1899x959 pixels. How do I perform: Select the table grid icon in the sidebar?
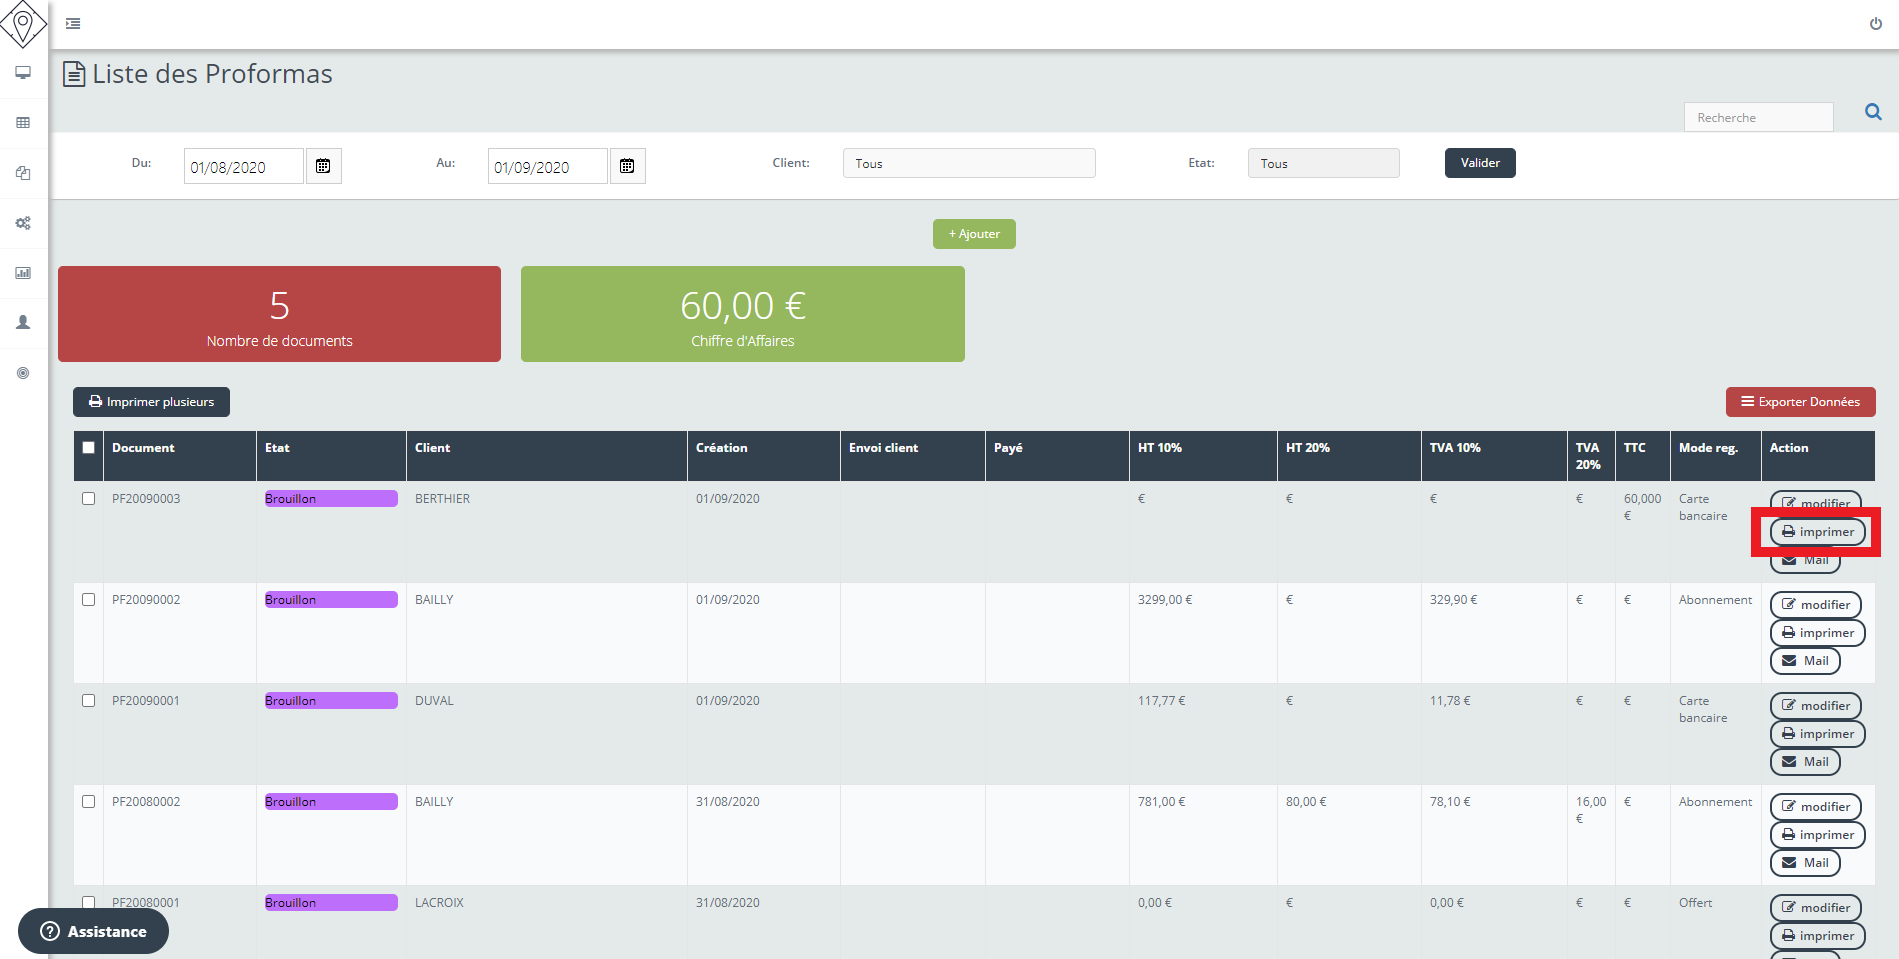[x=22, y=122]
